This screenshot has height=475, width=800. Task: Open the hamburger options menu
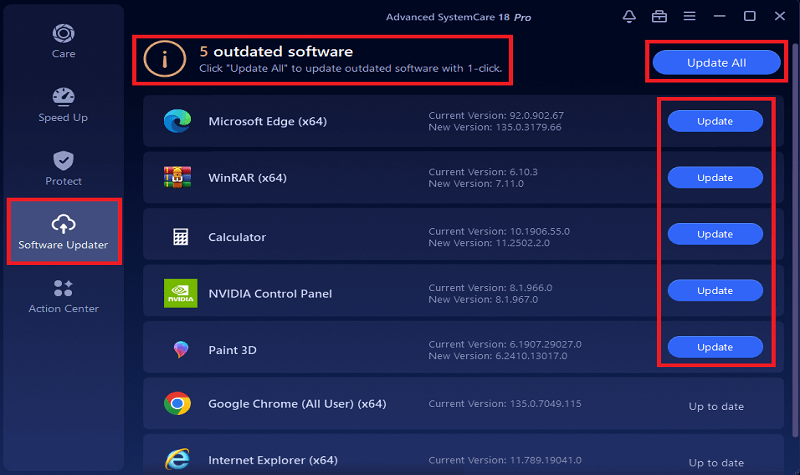pos(689,16)
